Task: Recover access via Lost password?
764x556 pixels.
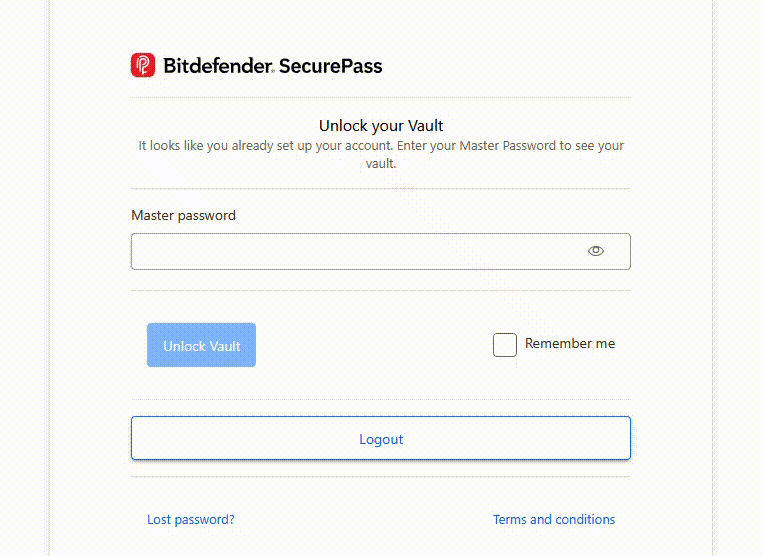Action: (191, 519)
